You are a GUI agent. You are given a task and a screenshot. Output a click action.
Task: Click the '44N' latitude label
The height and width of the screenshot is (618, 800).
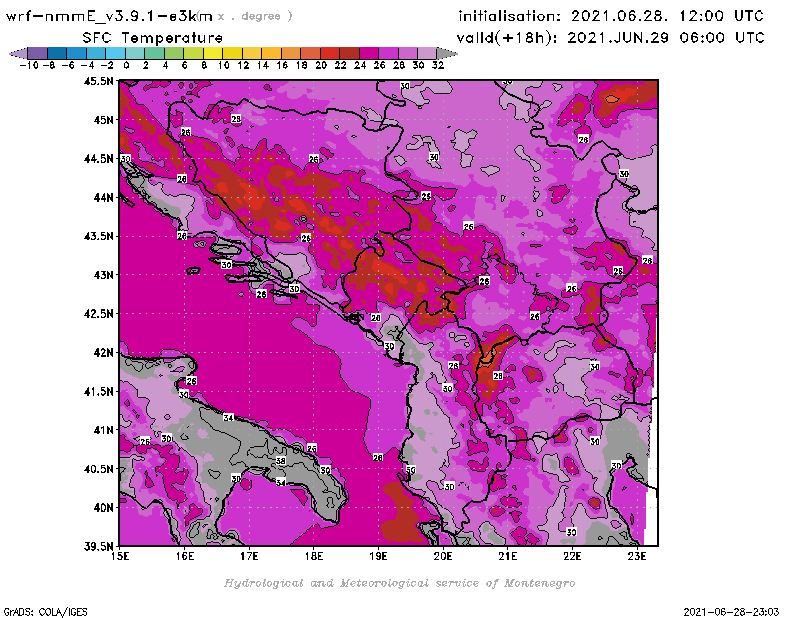tap(103, 197)
